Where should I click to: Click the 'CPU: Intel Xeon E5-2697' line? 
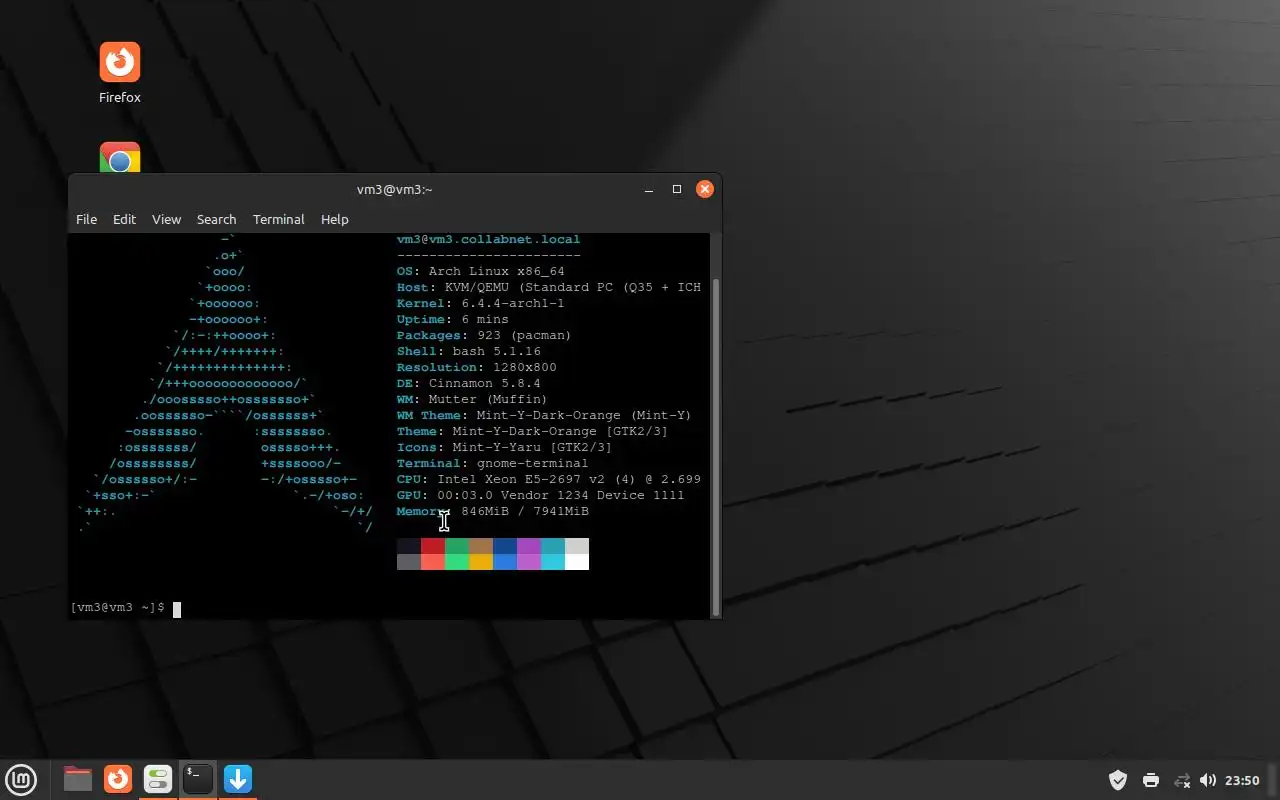click(549, 479)
